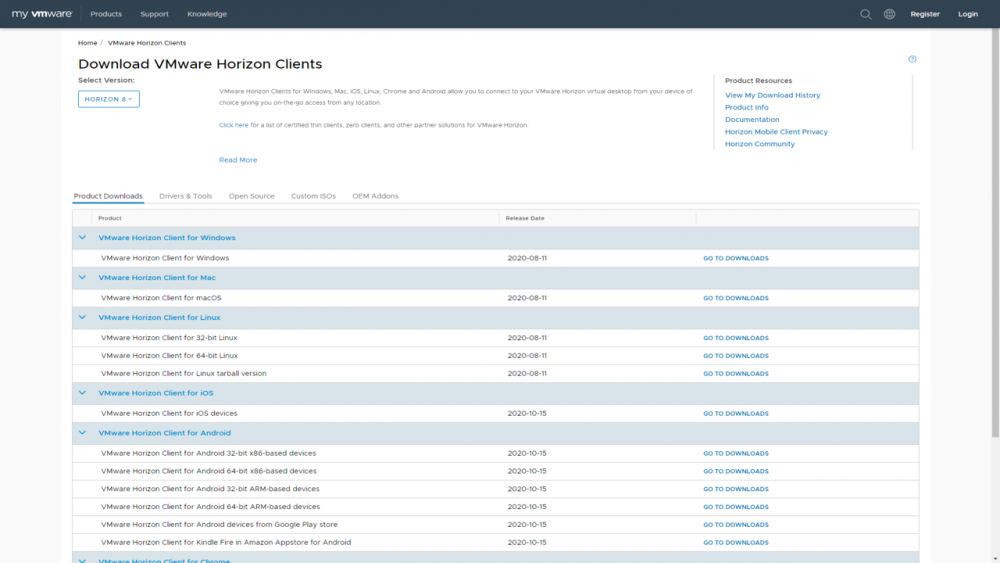
Task: Go to downloads for Android 32-bit ARM-based devices
Action: pyautogui.click(x=735, y=489)
